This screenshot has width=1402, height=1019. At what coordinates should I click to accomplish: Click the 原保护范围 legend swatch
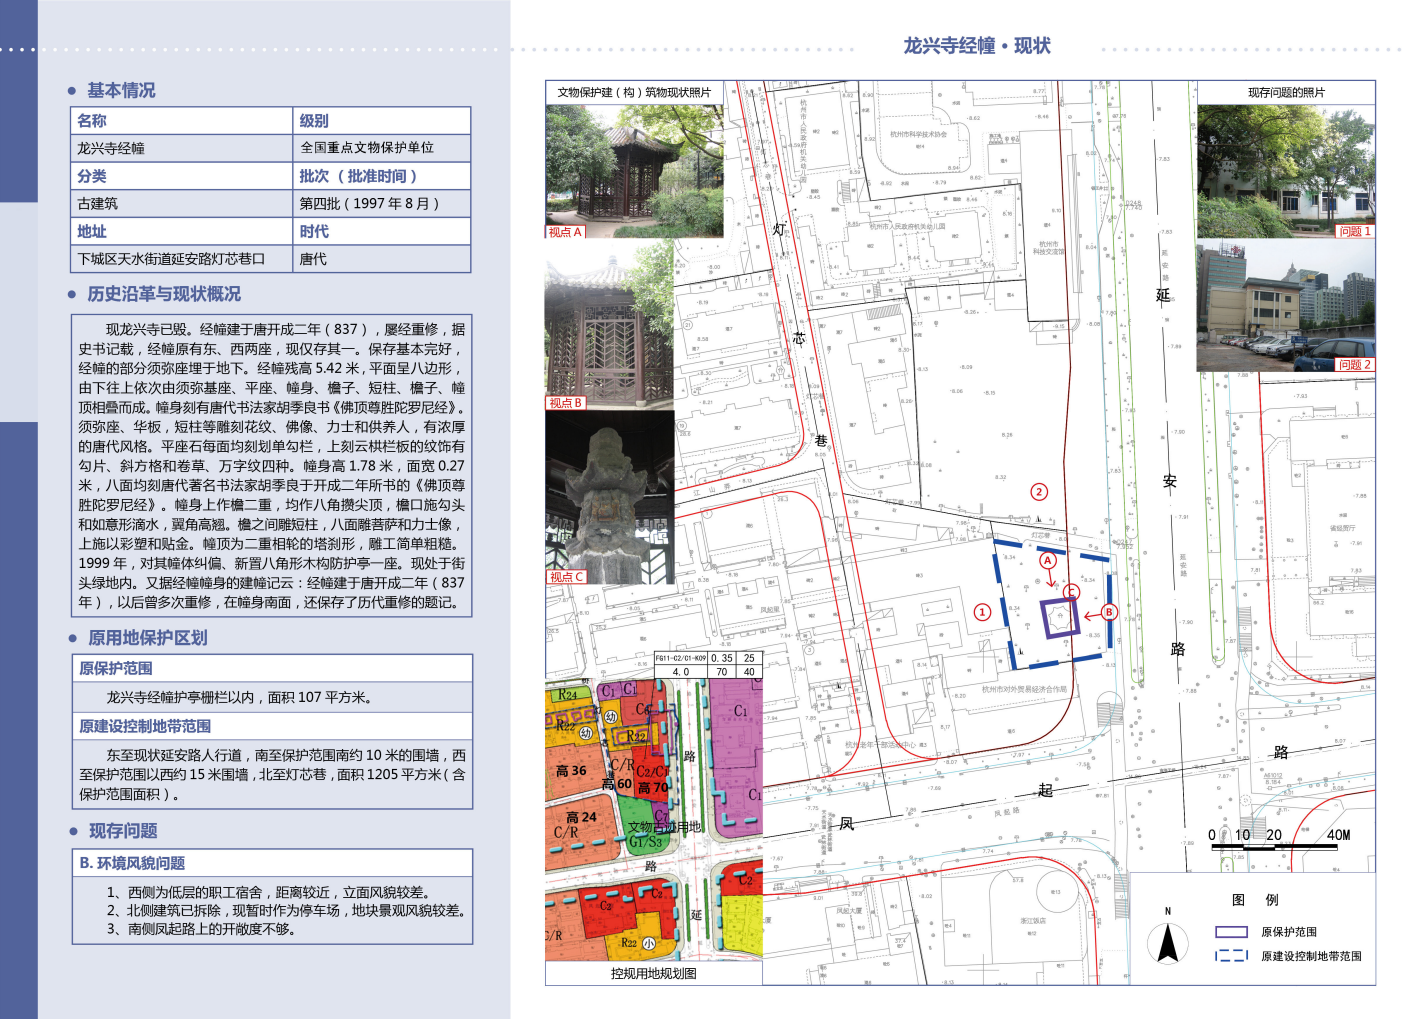[x=1231, y=931]
